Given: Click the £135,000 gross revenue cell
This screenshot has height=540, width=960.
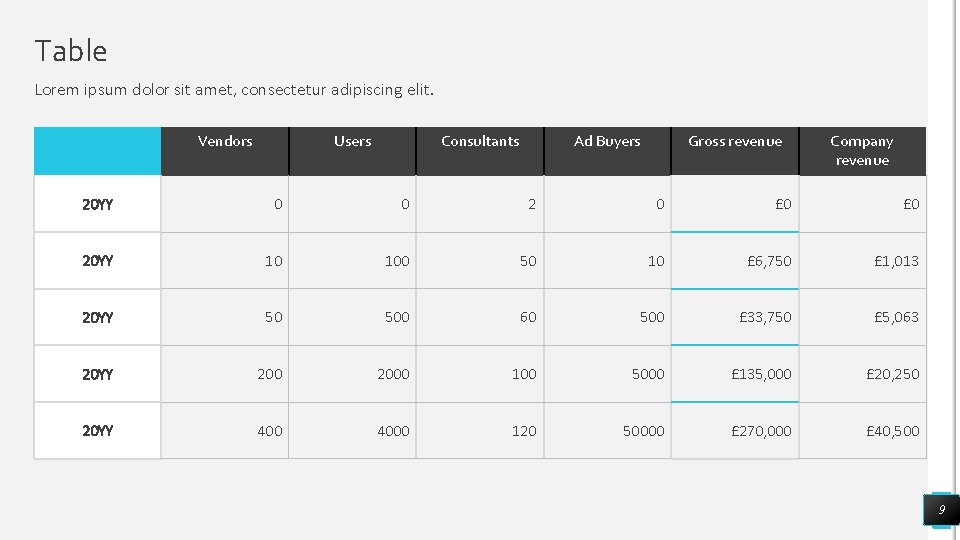Looking at the screenshot, I should point(761,374).
